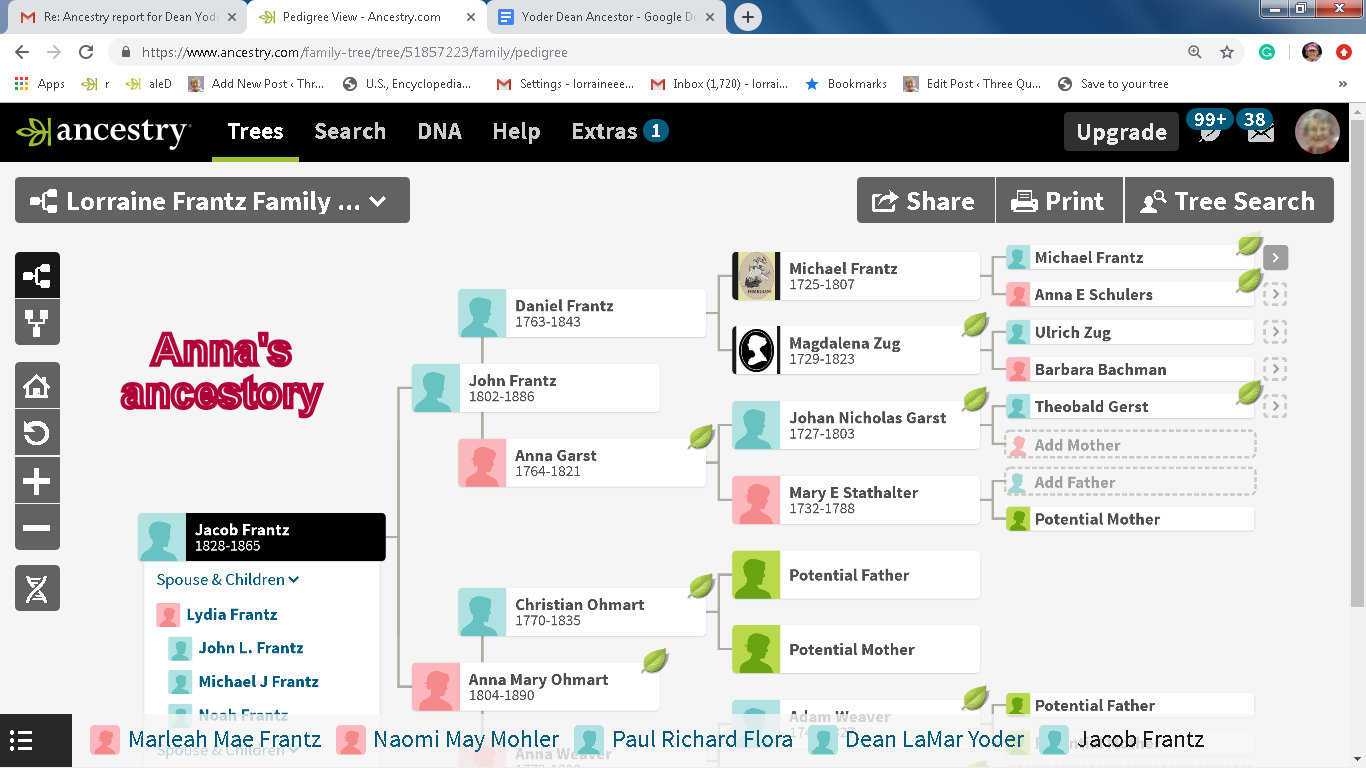1366x768 pixels.
Task: Open the Search menu
Action: (x=349, y=131)
